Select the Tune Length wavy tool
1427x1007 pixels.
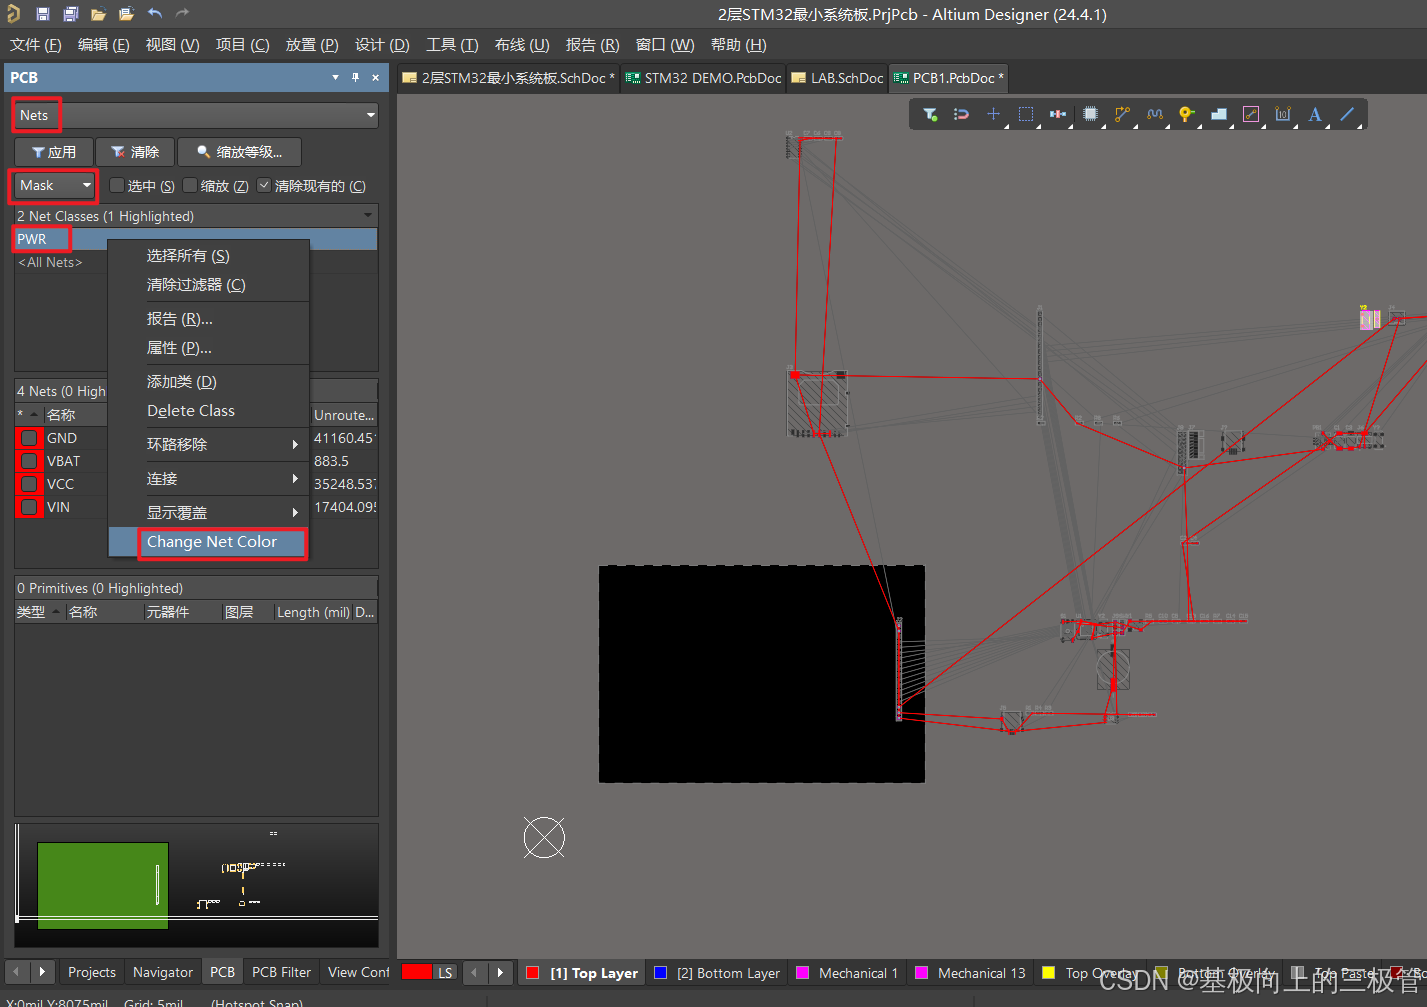pyautogui.click(x=1155, y=115)
